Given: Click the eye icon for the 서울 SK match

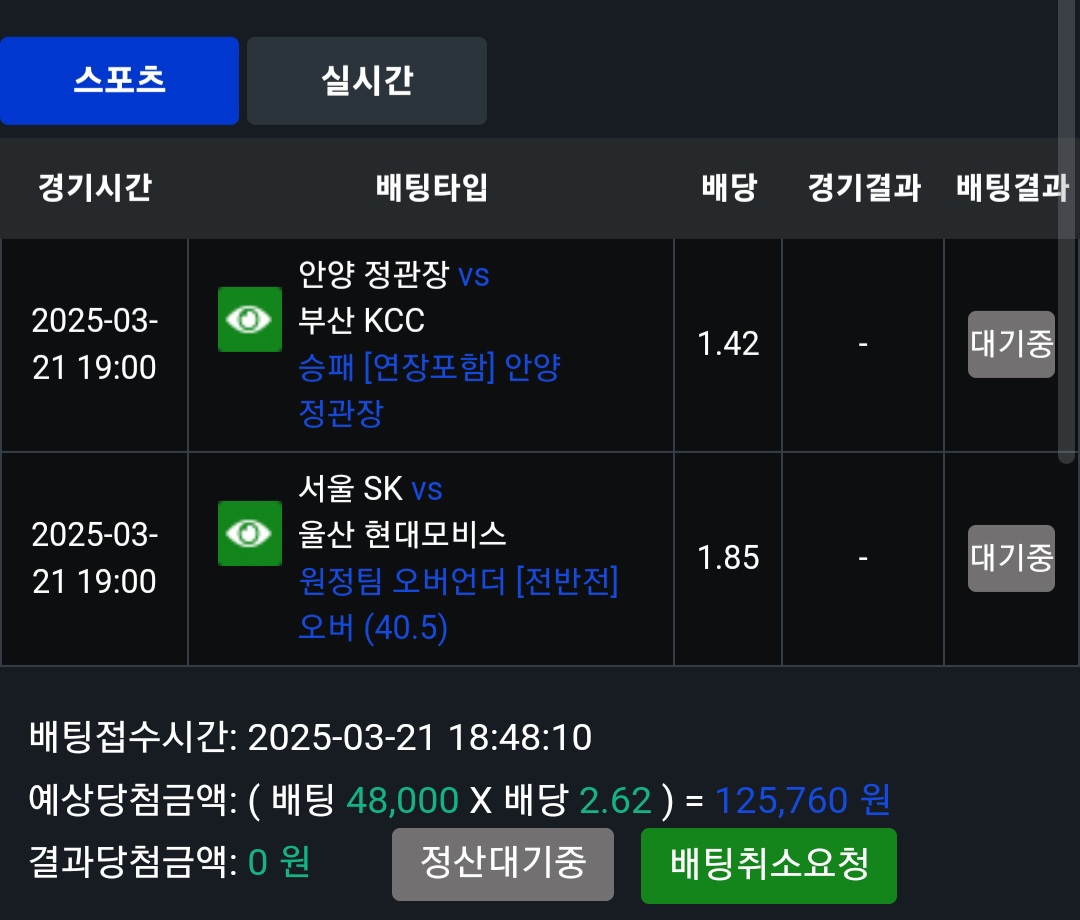Looking at the screenshot, I should (x=250, y=534).
